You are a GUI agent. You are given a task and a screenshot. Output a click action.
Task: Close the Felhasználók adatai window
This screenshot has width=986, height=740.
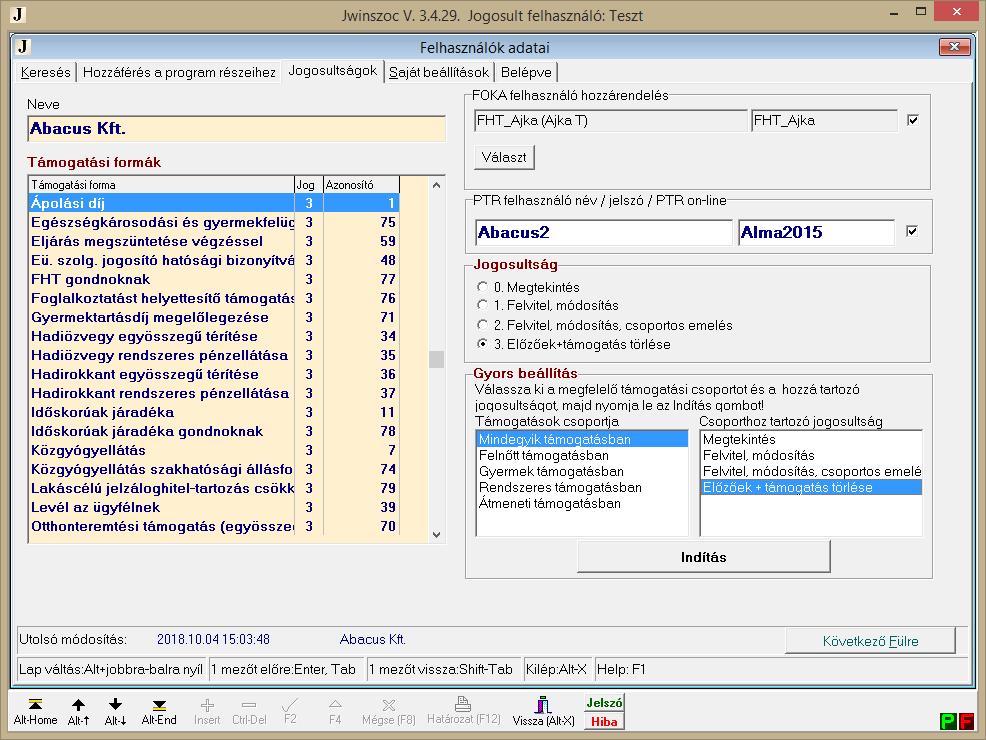point(954,47)
